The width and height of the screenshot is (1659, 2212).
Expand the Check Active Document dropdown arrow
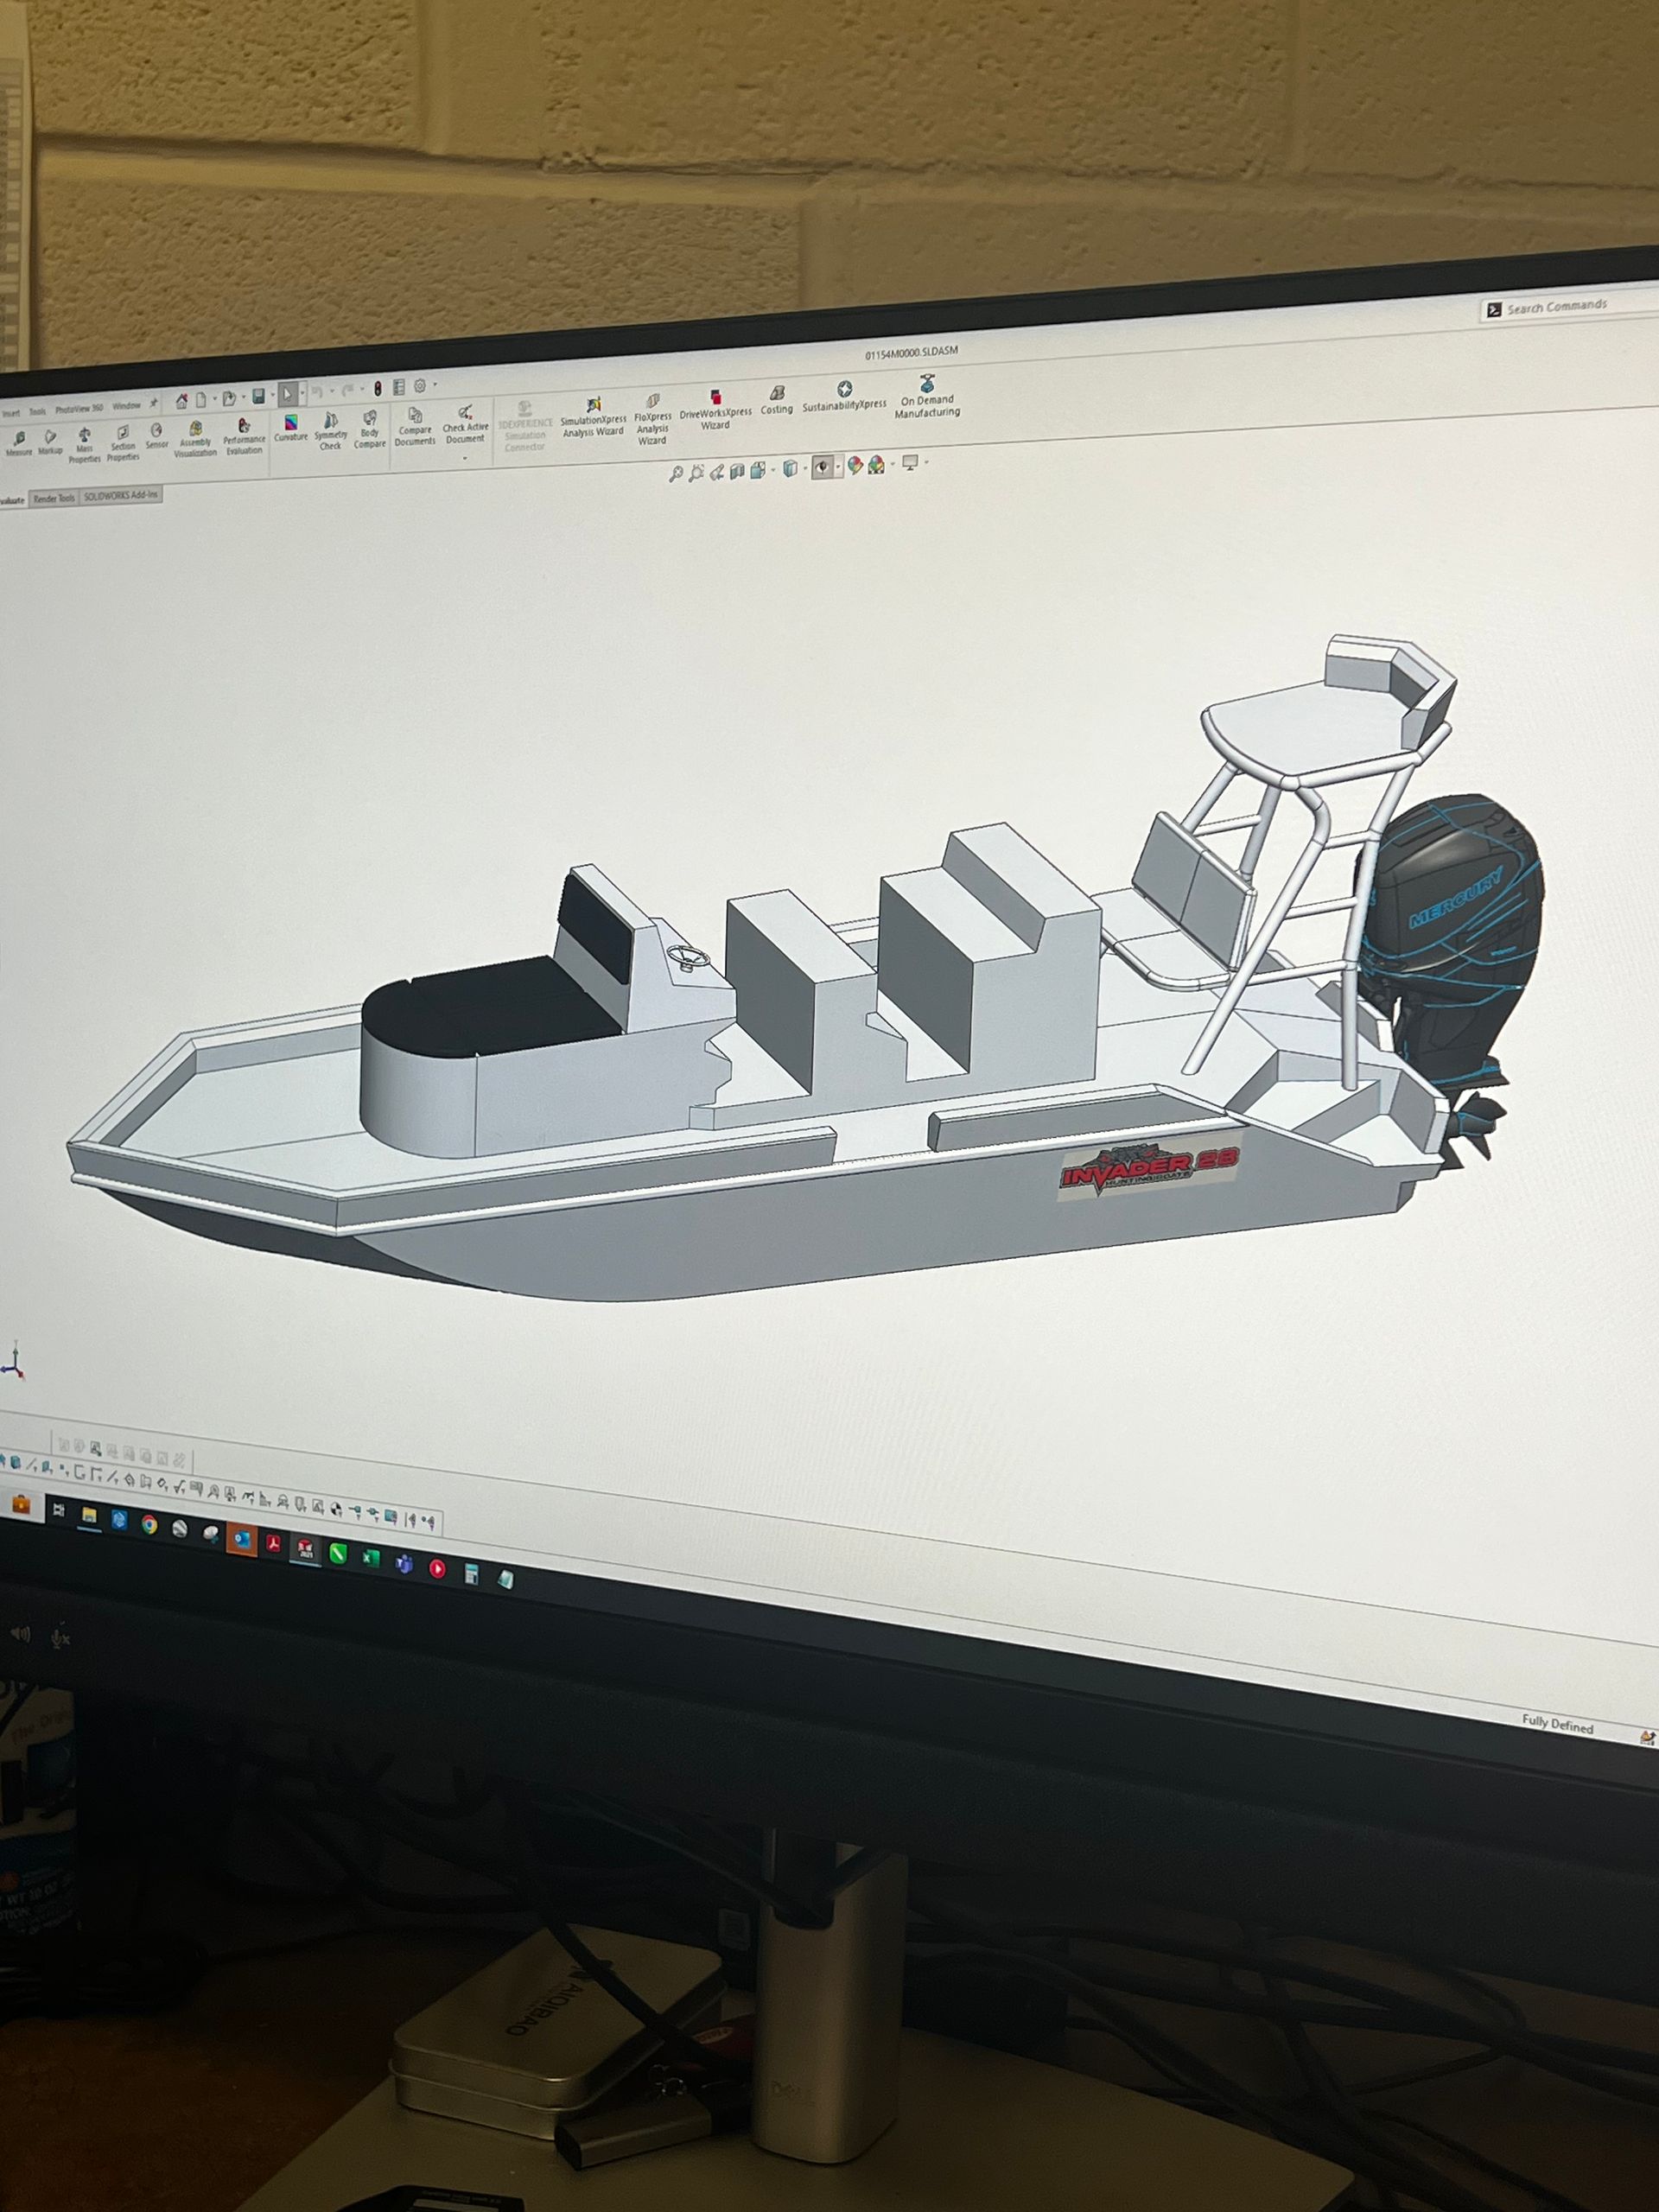point(466,459)
